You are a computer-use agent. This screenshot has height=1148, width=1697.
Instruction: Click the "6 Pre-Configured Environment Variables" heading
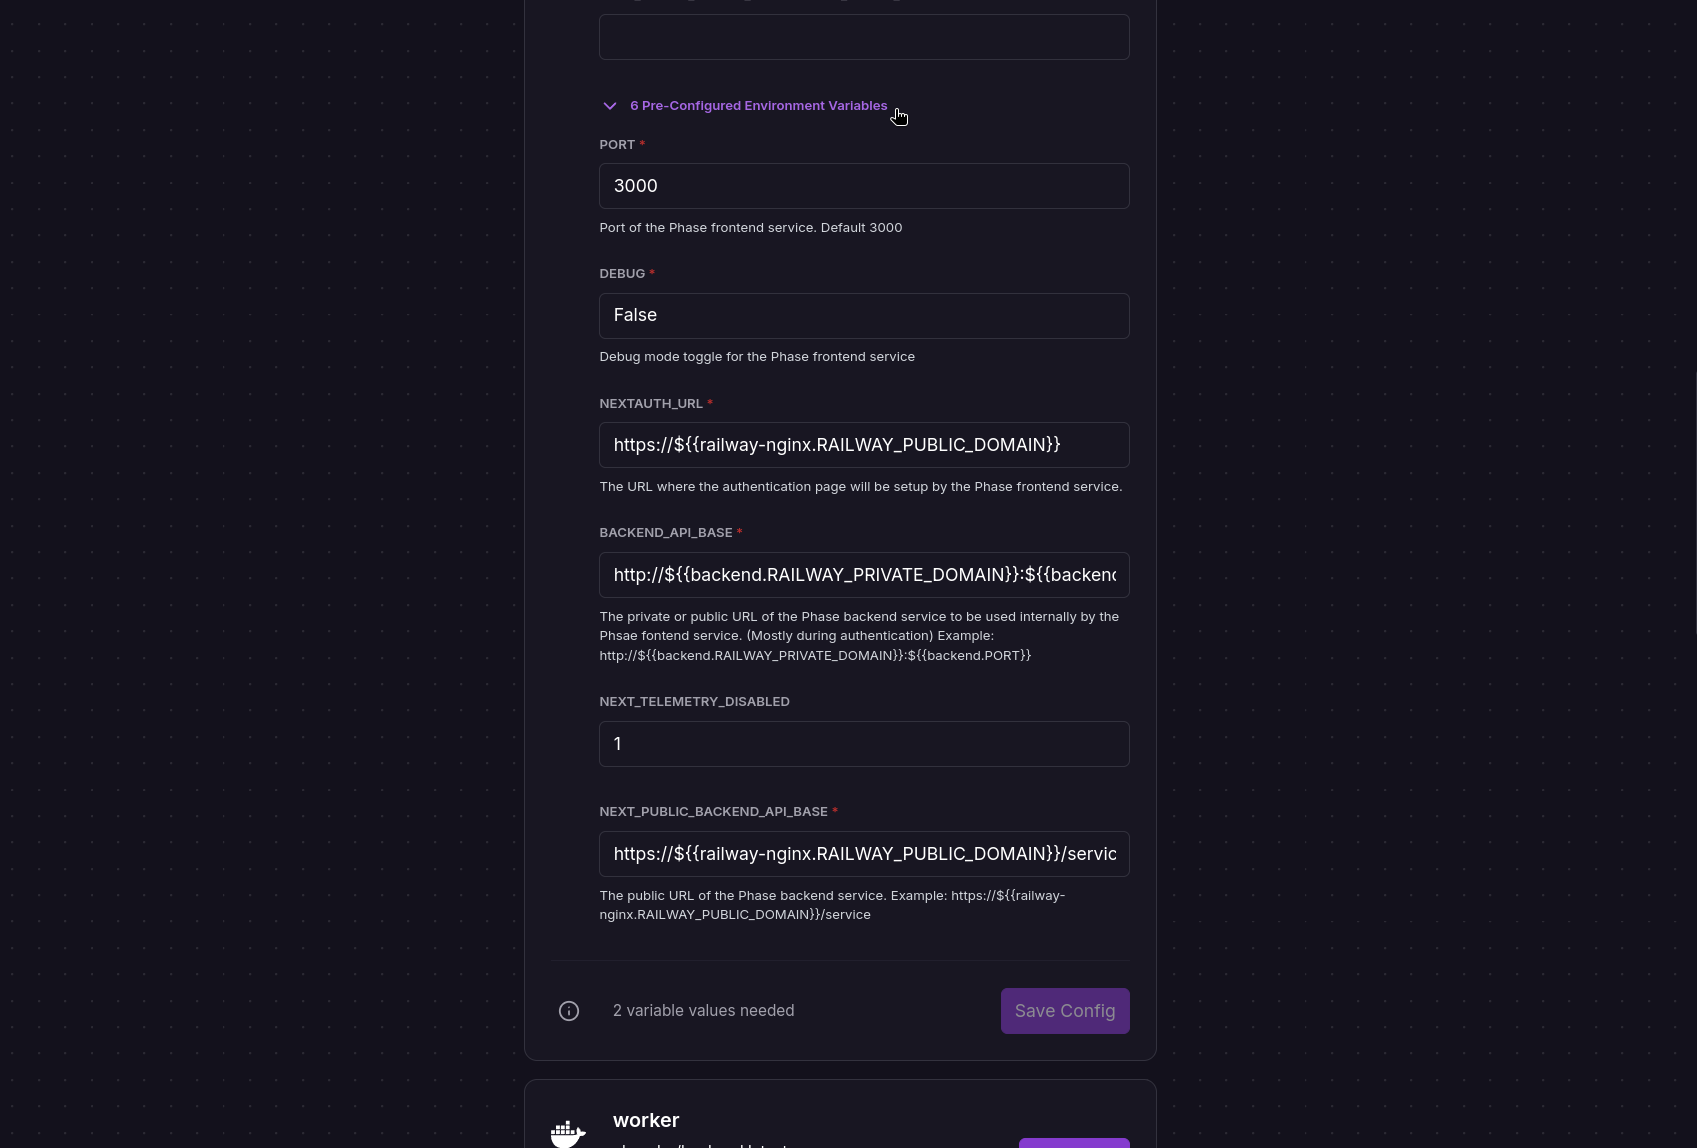[x=758, y=106]
